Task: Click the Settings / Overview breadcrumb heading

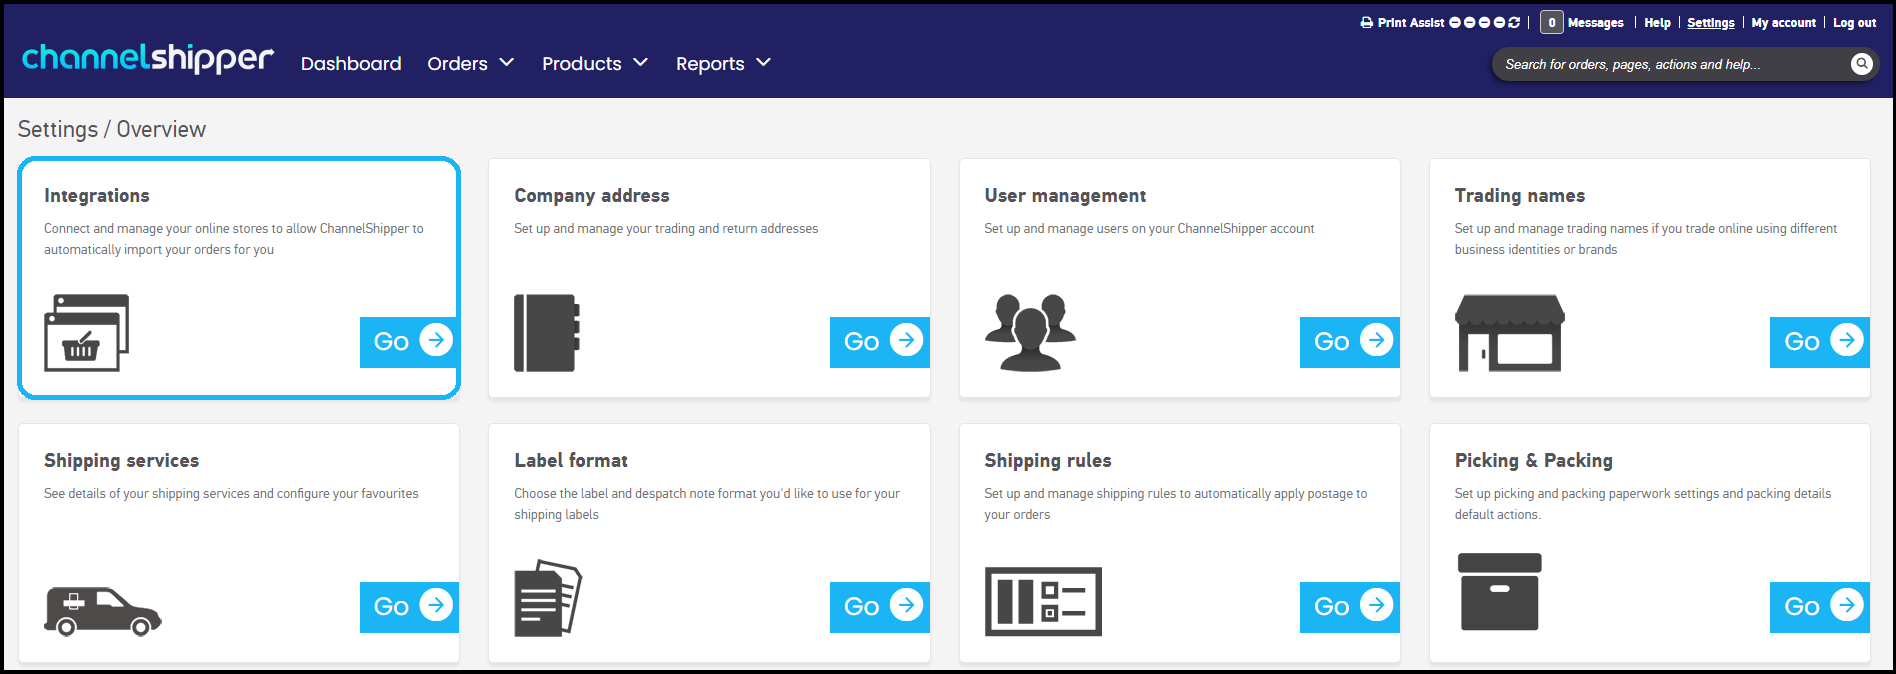Action: (x=112, y=129)
